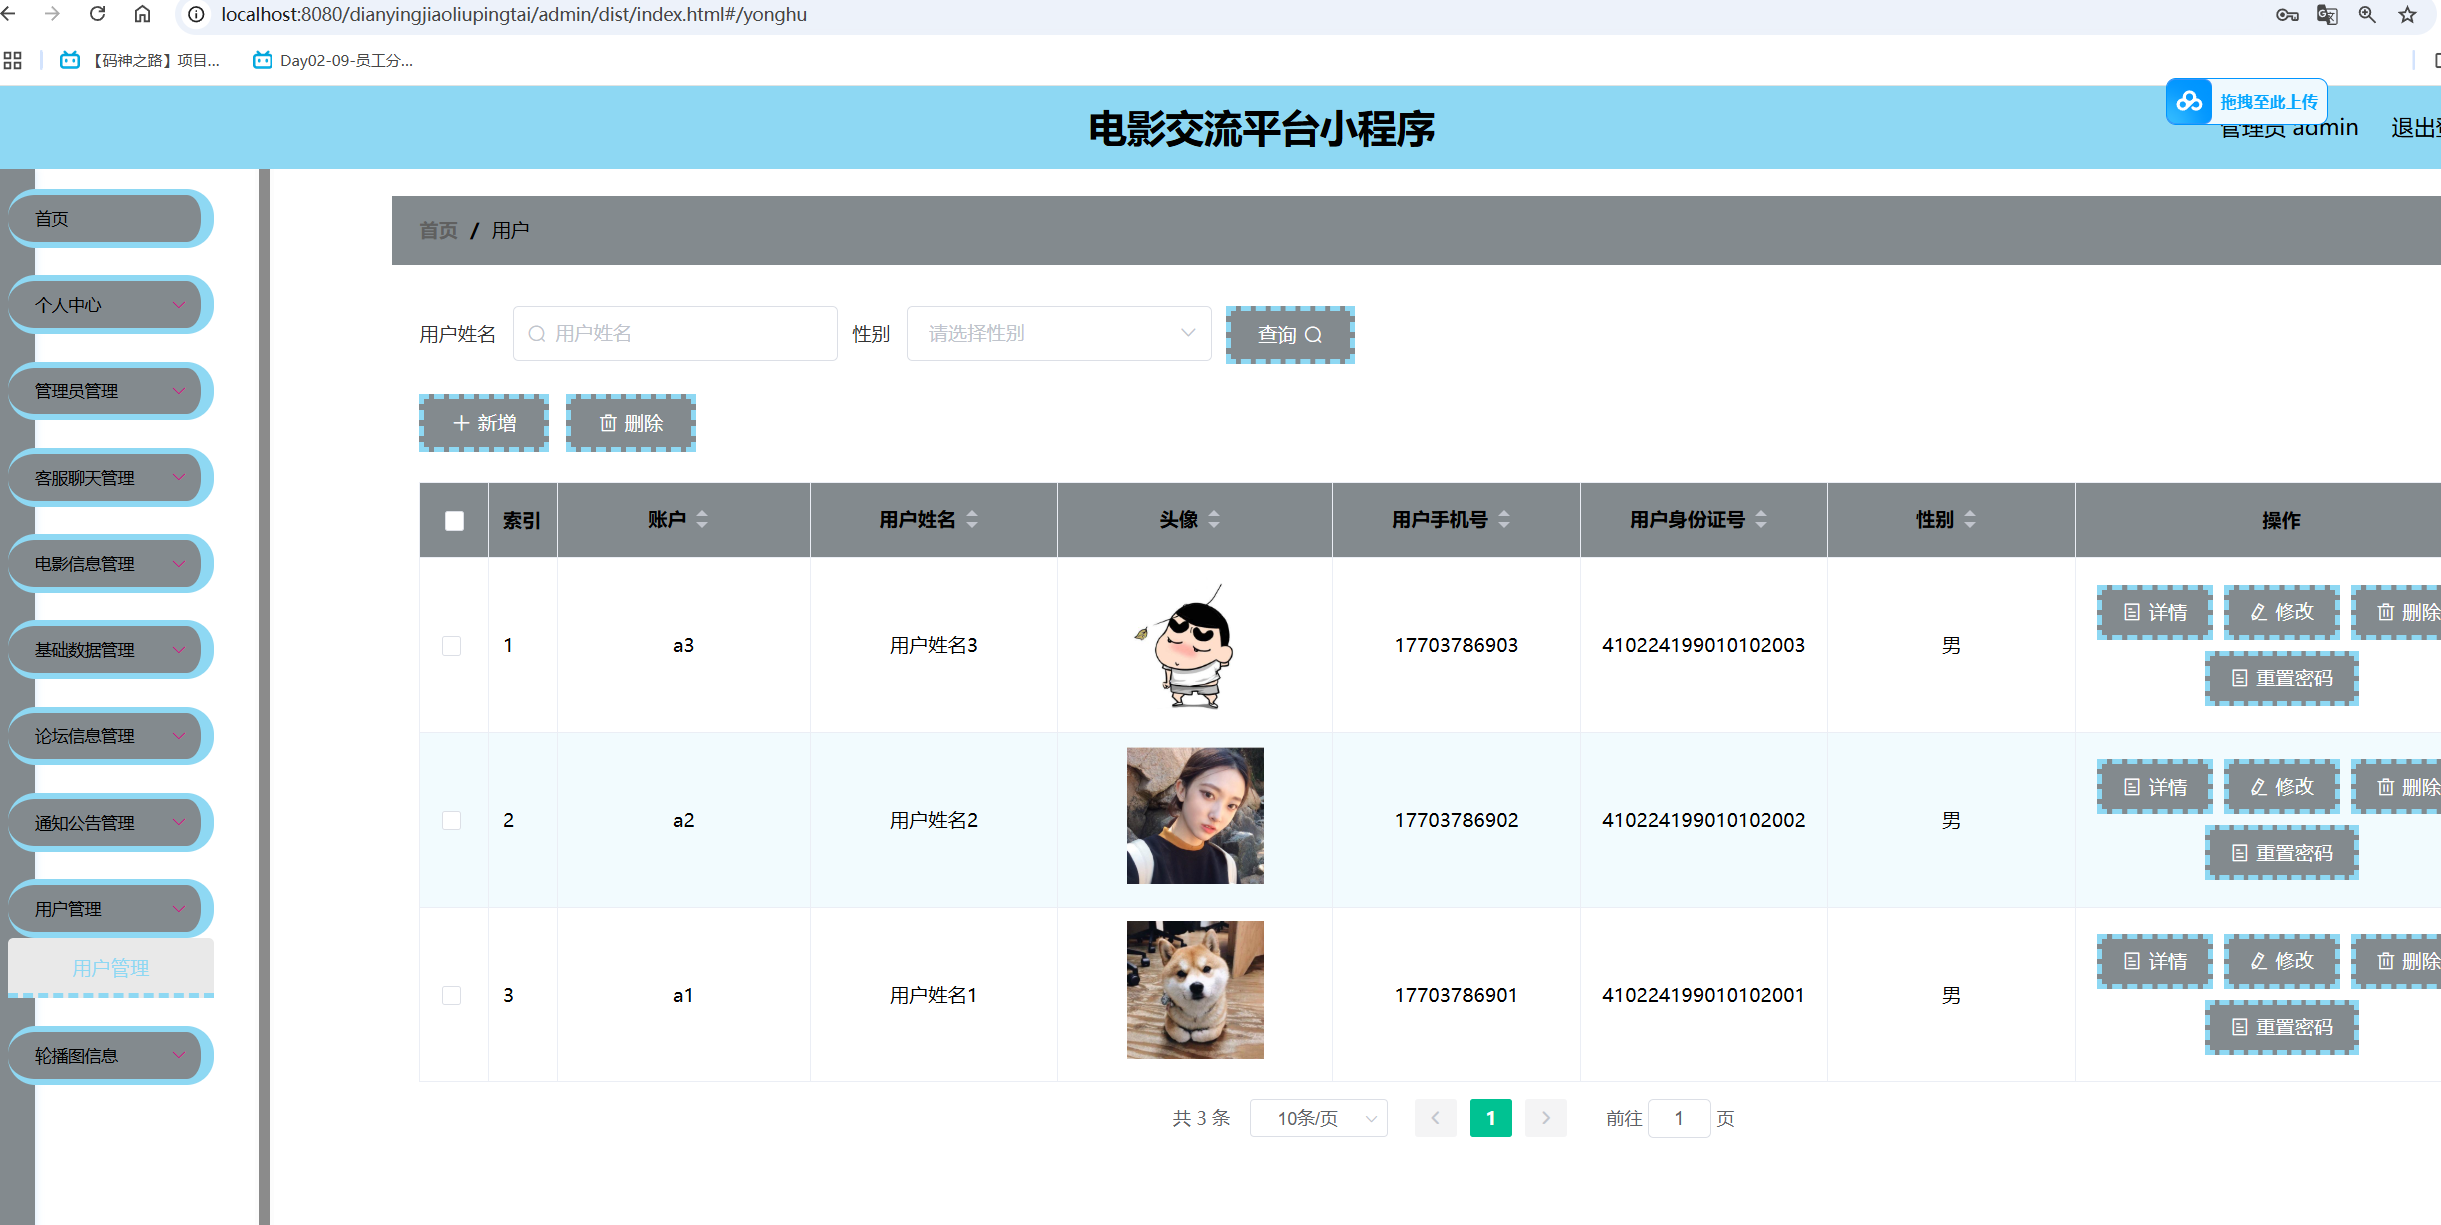Open the Shiba dog avatar for a1

1195,990
